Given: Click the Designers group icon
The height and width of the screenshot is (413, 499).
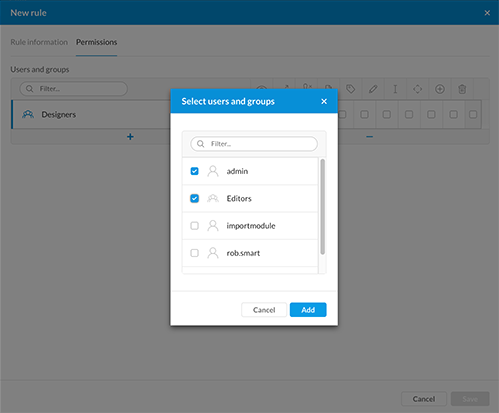Looking at the screenshot, I should [x=28, y=115].
